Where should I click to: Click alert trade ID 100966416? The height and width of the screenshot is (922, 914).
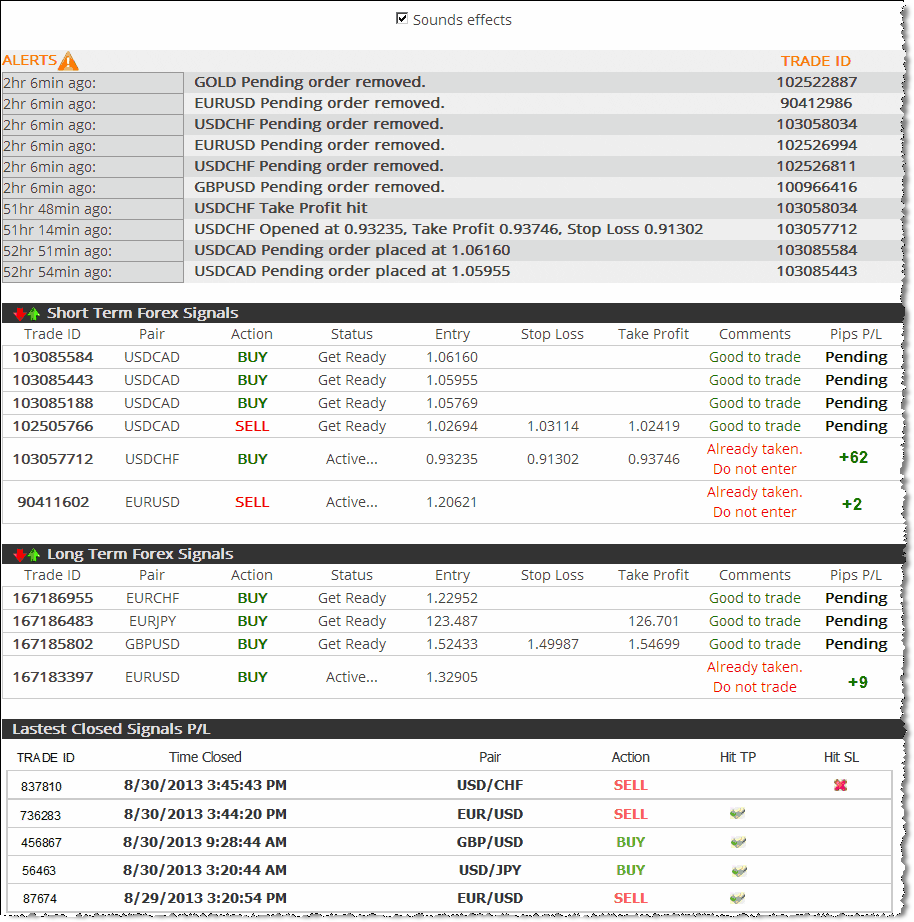[816, 187]
